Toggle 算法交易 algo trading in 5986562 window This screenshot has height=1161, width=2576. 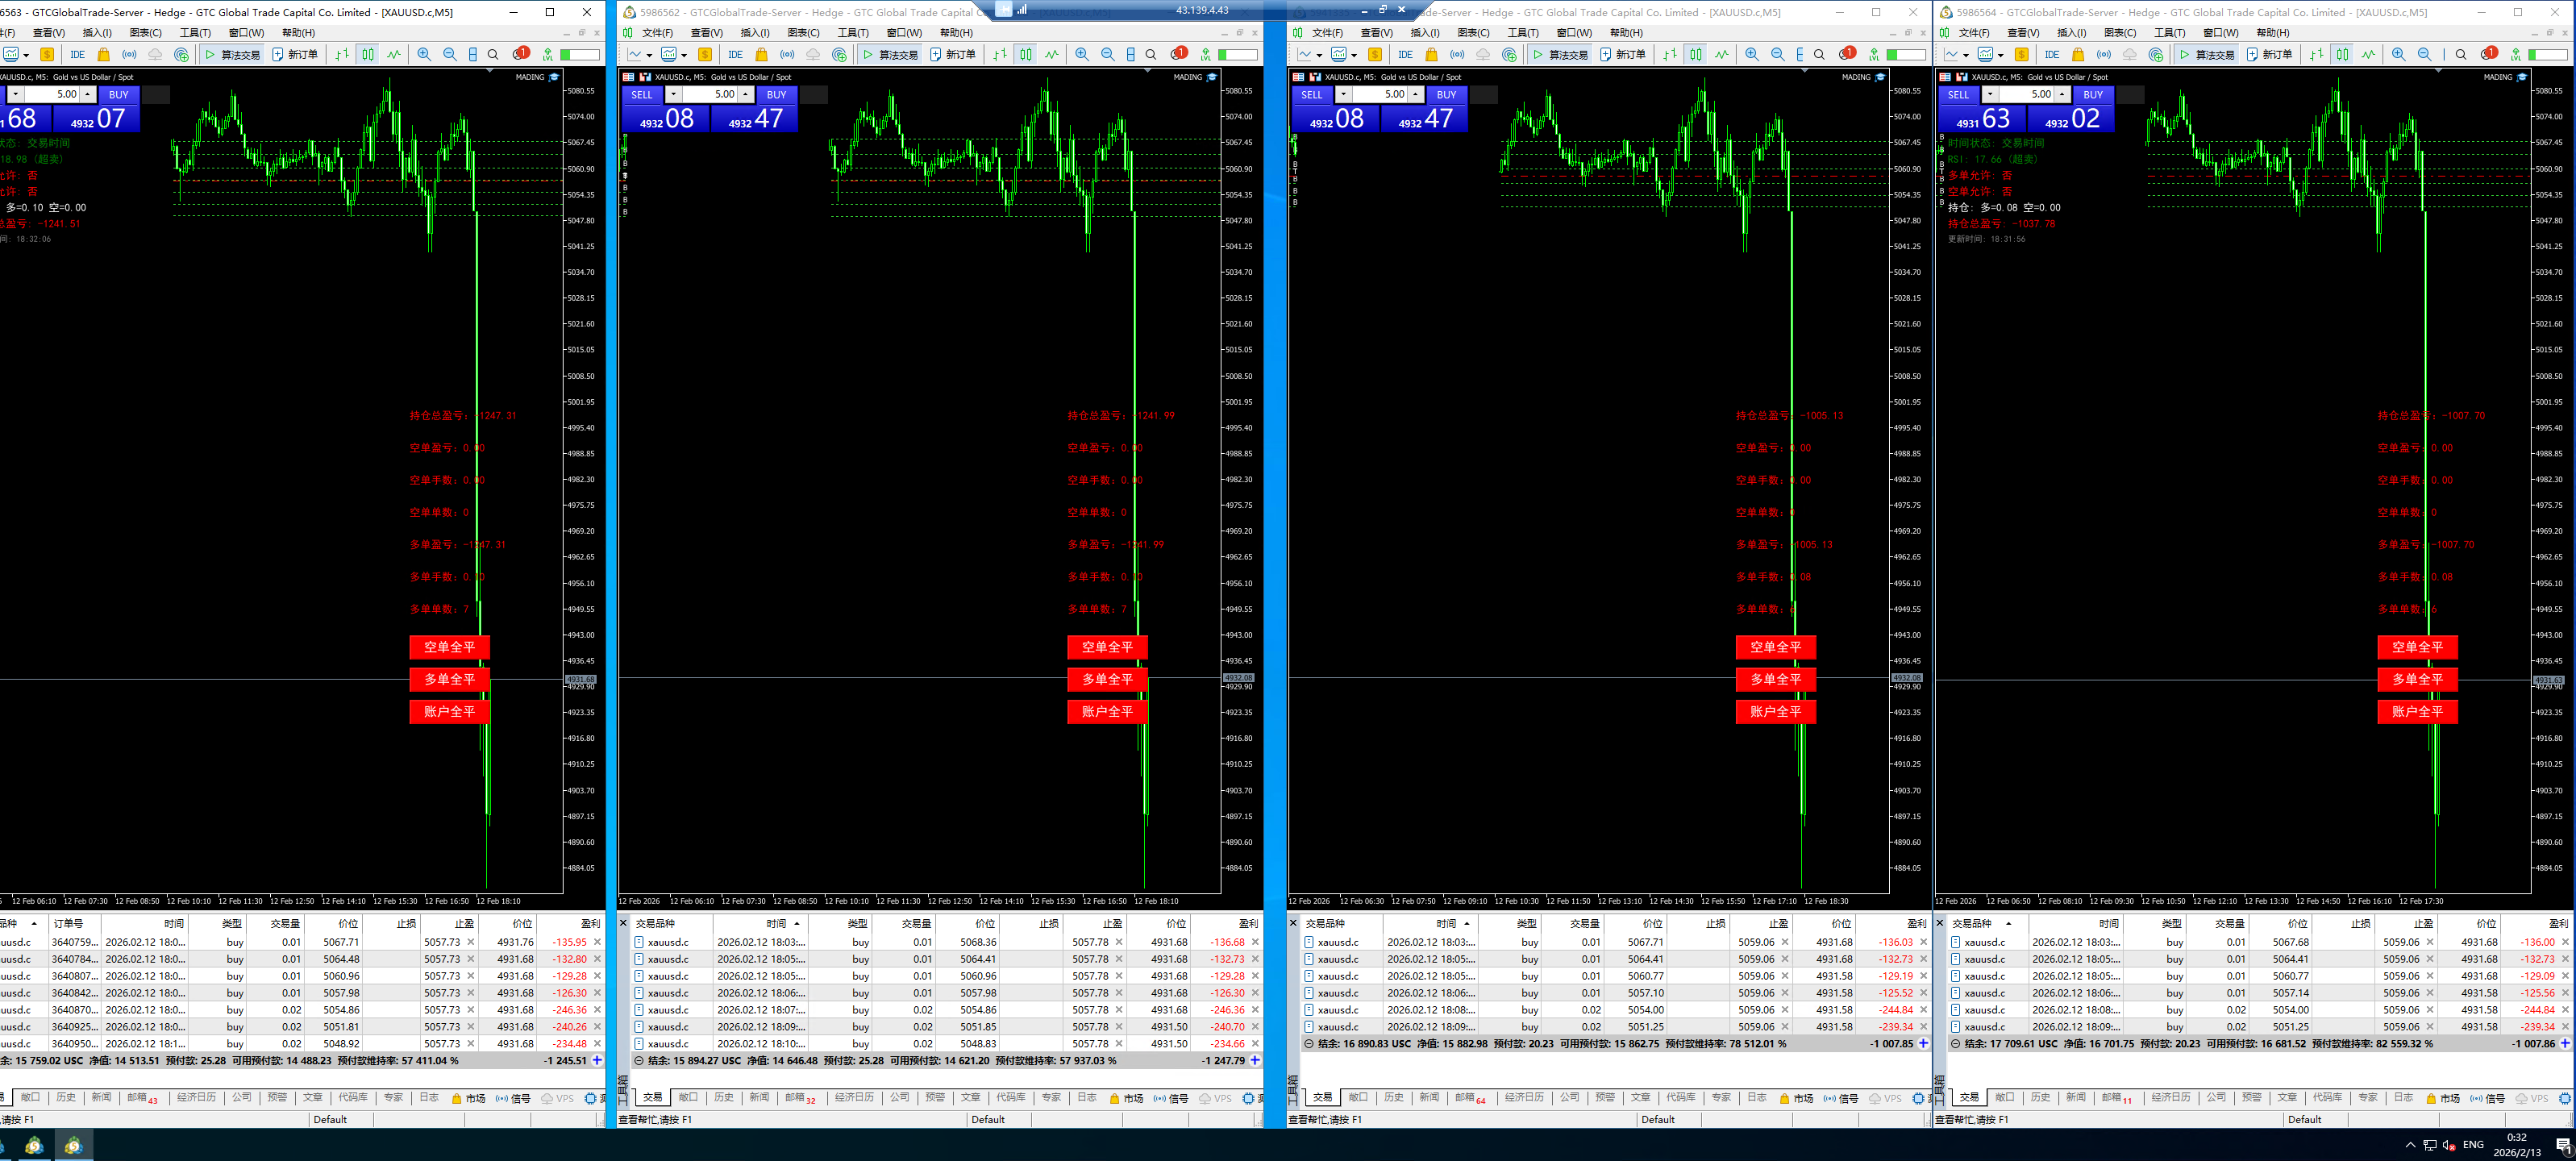tap(889, 54)
